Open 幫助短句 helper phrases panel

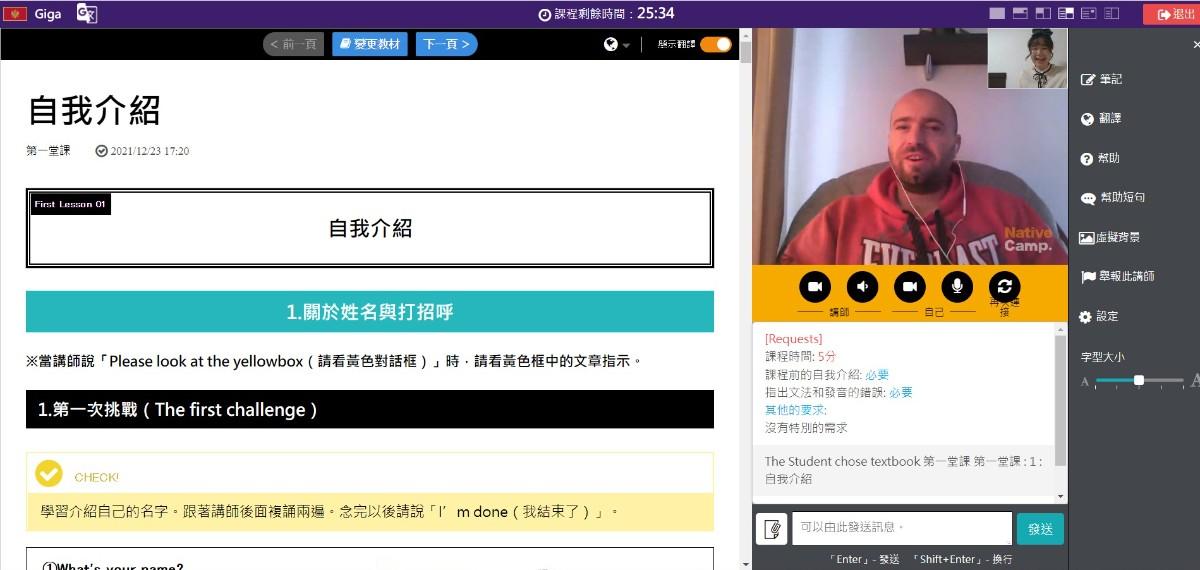coord(1113,198)
